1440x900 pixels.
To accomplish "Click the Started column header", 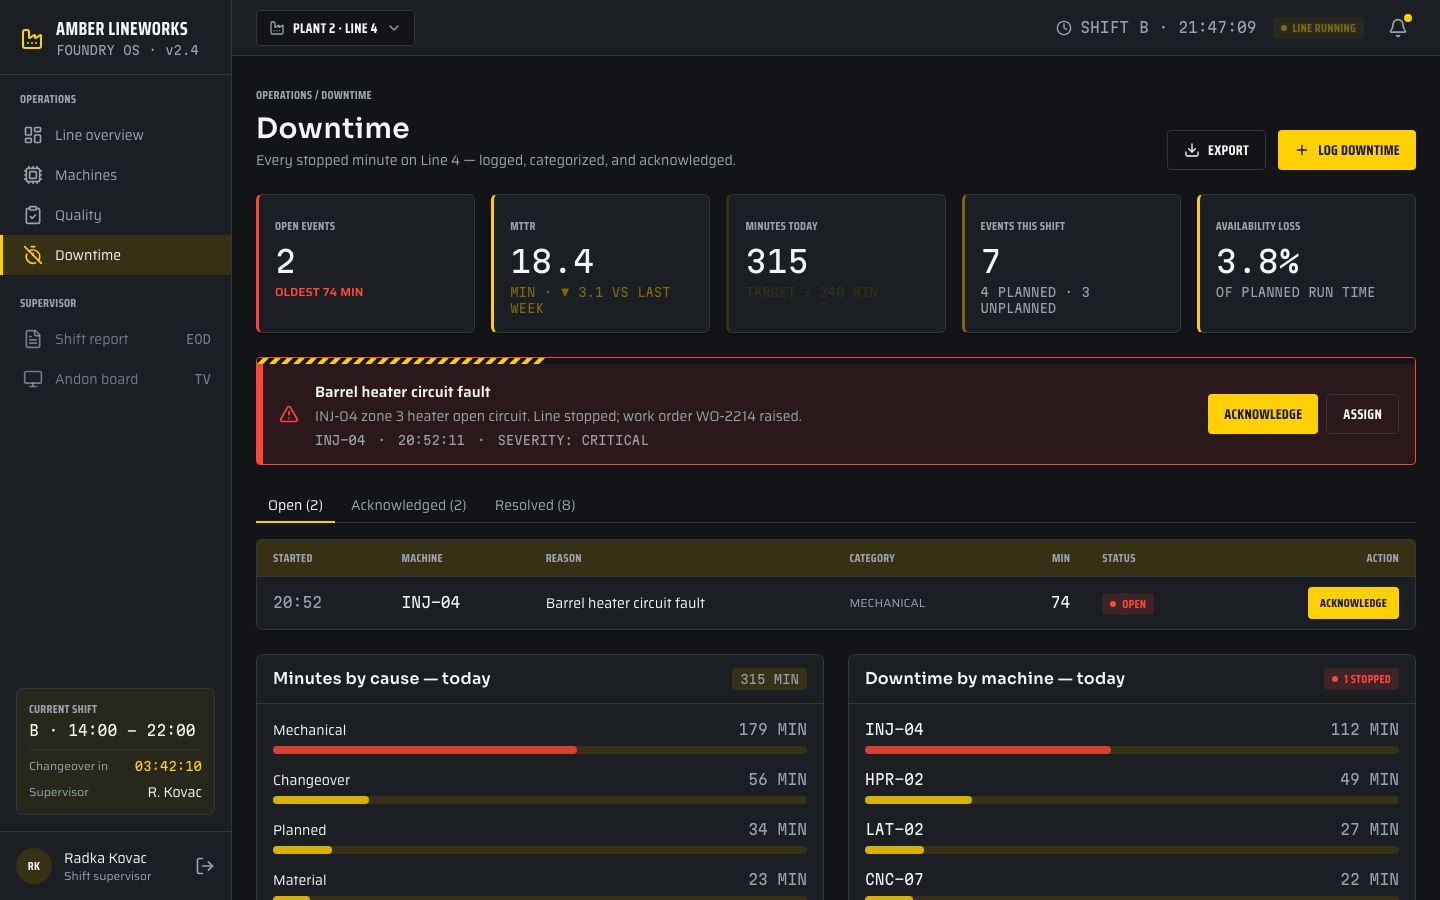I will click(x=292, y=558).
